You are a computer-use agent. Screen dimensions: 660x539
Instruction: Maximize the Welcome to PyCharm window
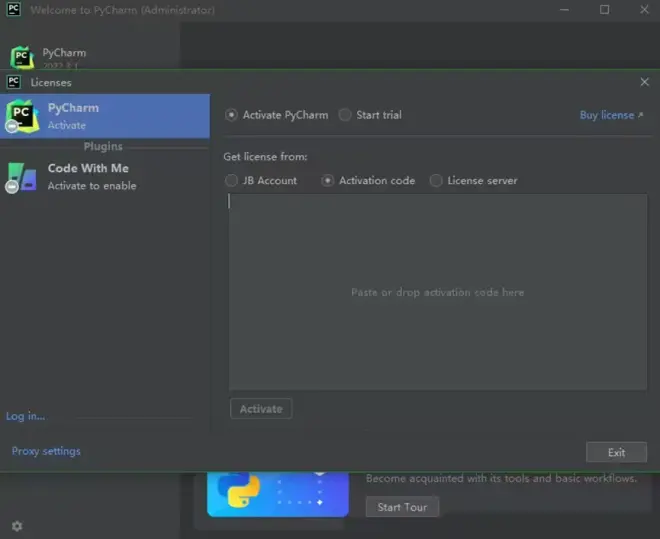604,10
